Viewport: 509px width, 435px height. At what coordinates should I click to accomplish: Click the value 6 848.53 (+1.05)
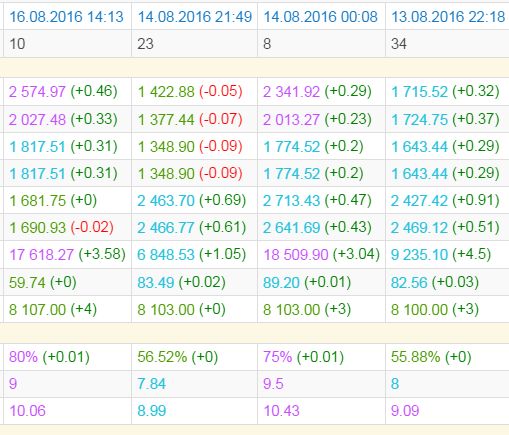pyautogui.click(x=192, y=255)
